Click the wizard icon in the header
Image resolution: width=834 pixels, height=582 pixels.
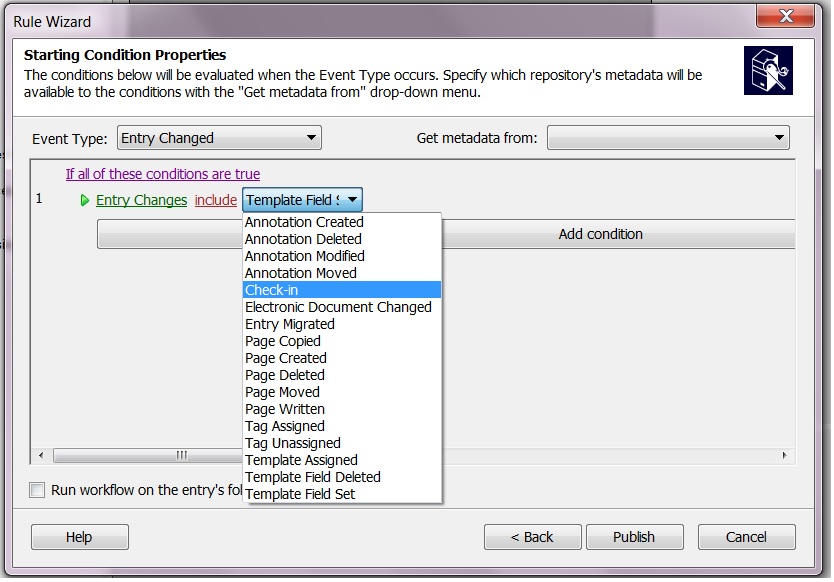tap(768, 71)
